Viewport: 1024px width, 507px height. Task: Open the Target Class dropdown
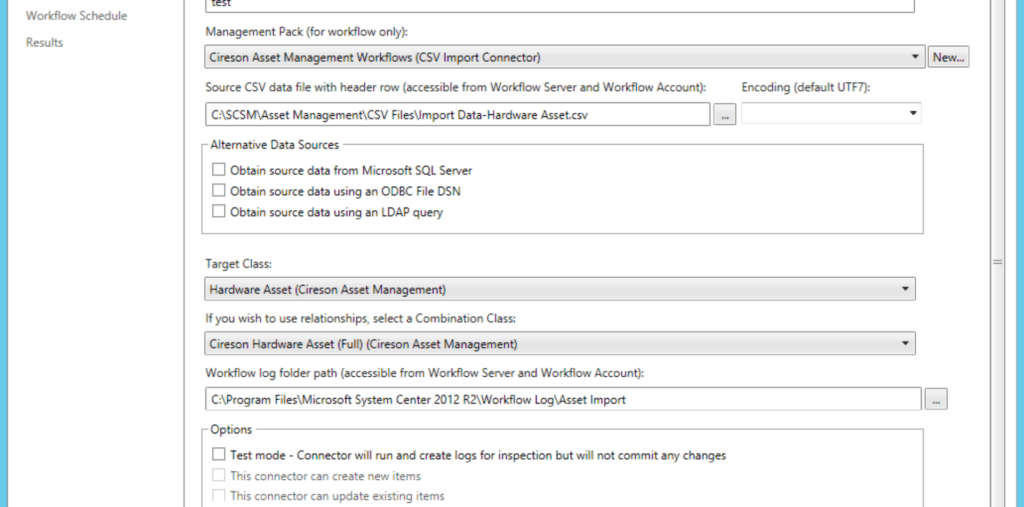[x=560, y=289]
